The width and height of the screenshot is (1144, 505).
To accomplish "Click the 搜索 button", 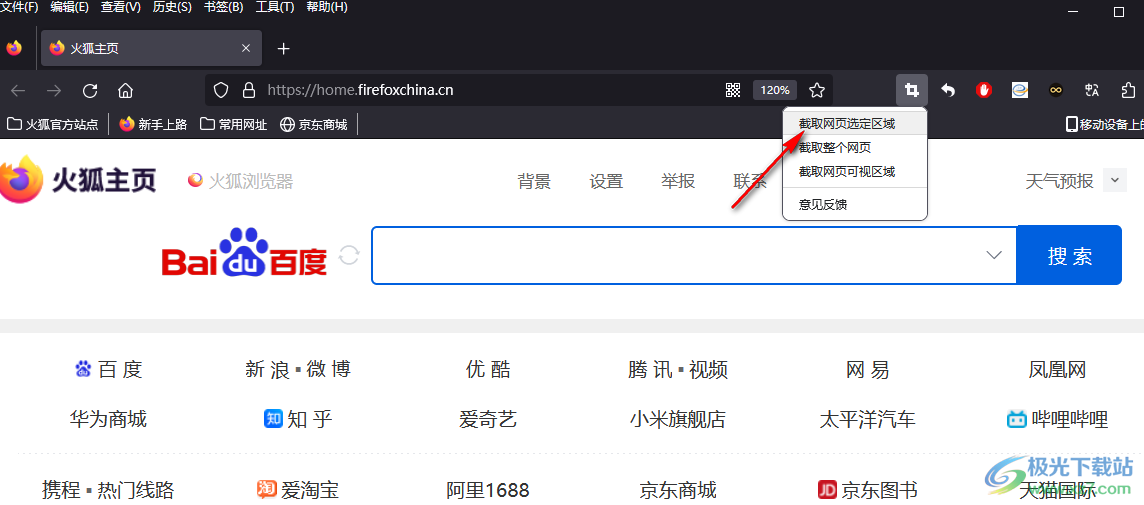I will click(1069, 255).
